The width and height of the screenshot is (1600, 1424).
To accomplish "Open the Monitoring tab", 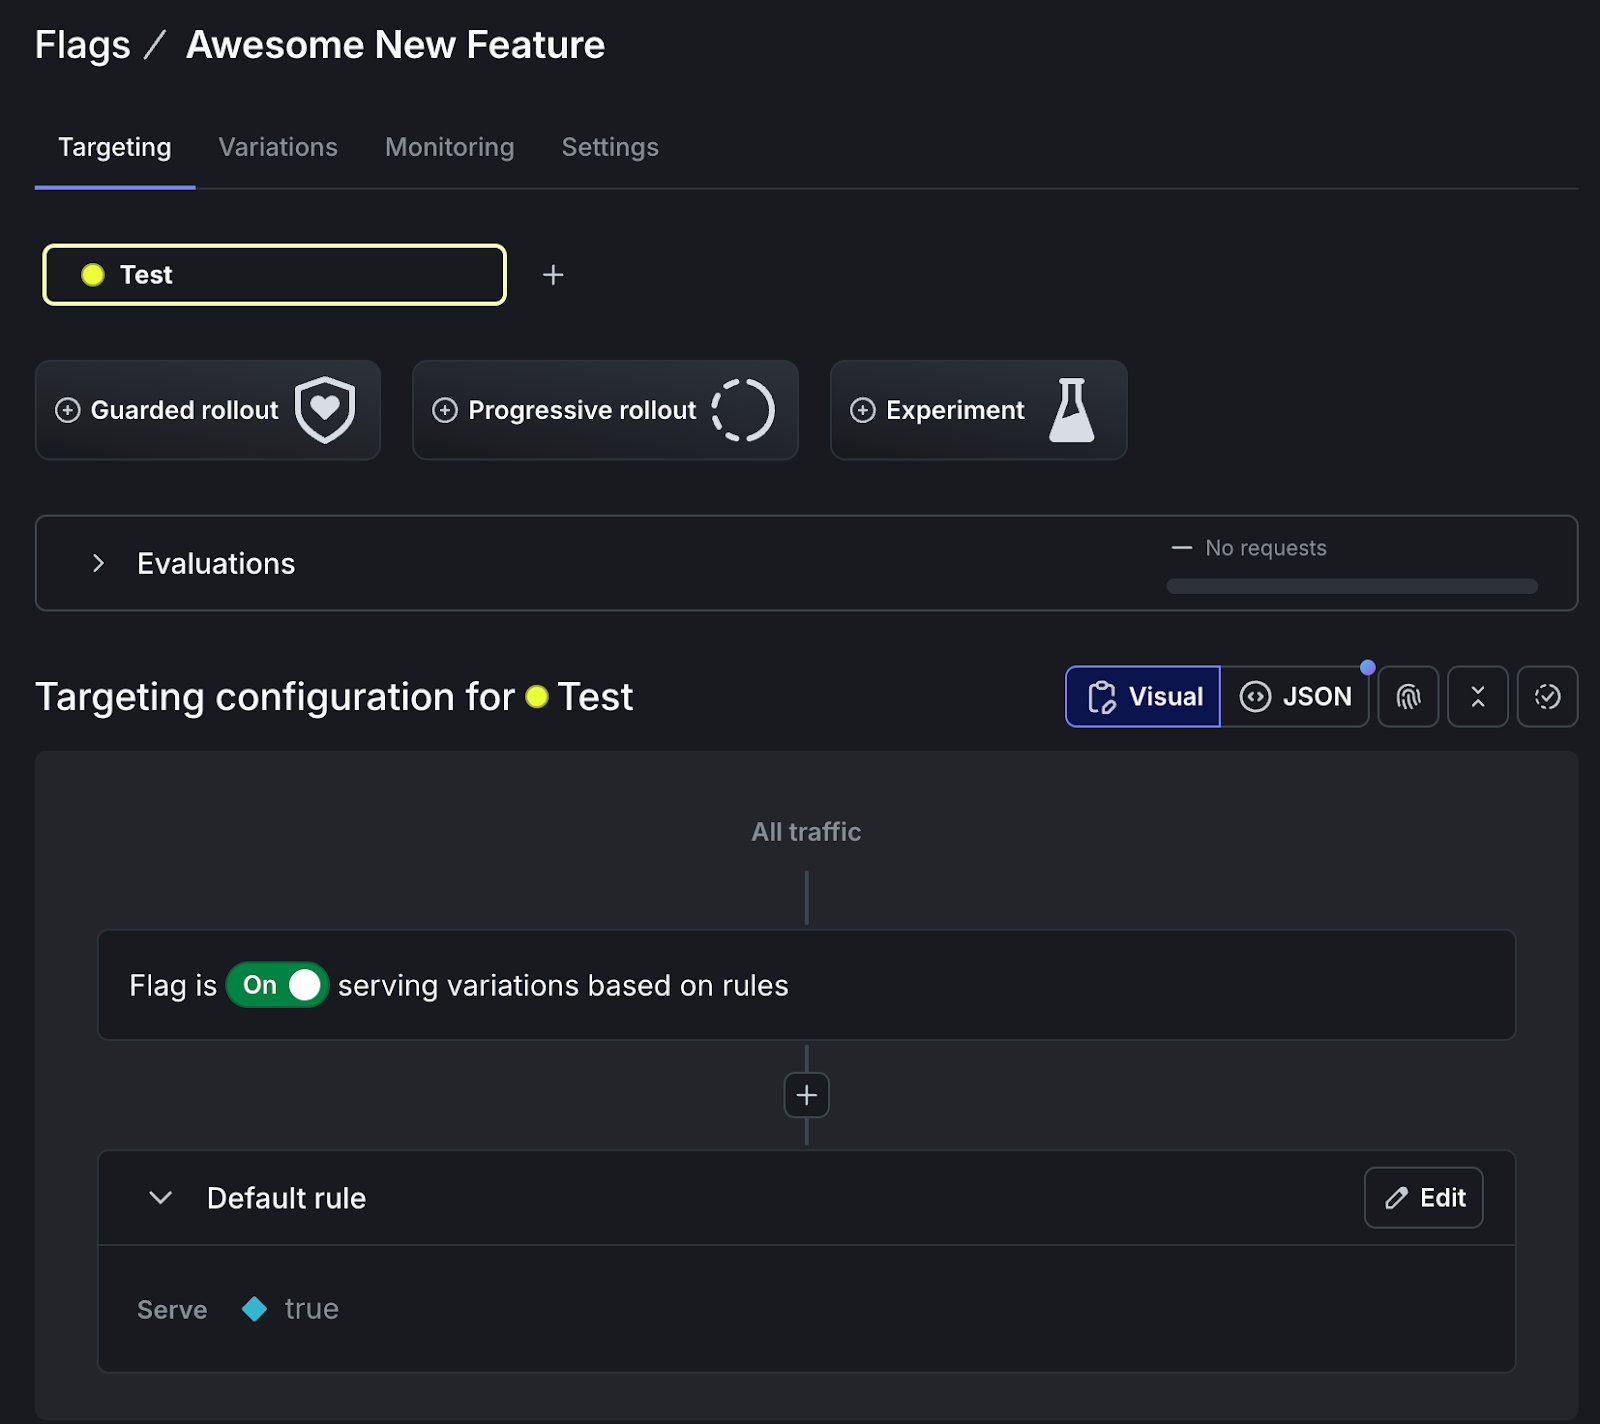I will coord(449,147).
